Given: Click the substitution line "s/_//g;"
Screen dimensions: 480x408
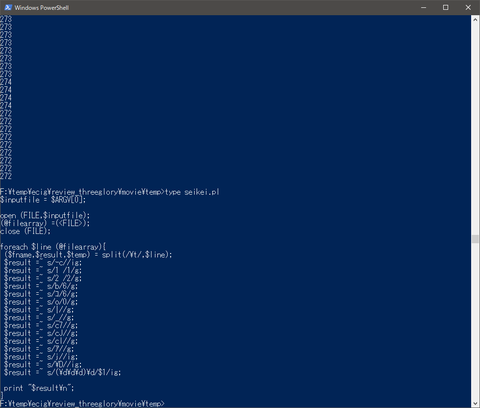Looking at the screenshot, I should tap(39, 318).
